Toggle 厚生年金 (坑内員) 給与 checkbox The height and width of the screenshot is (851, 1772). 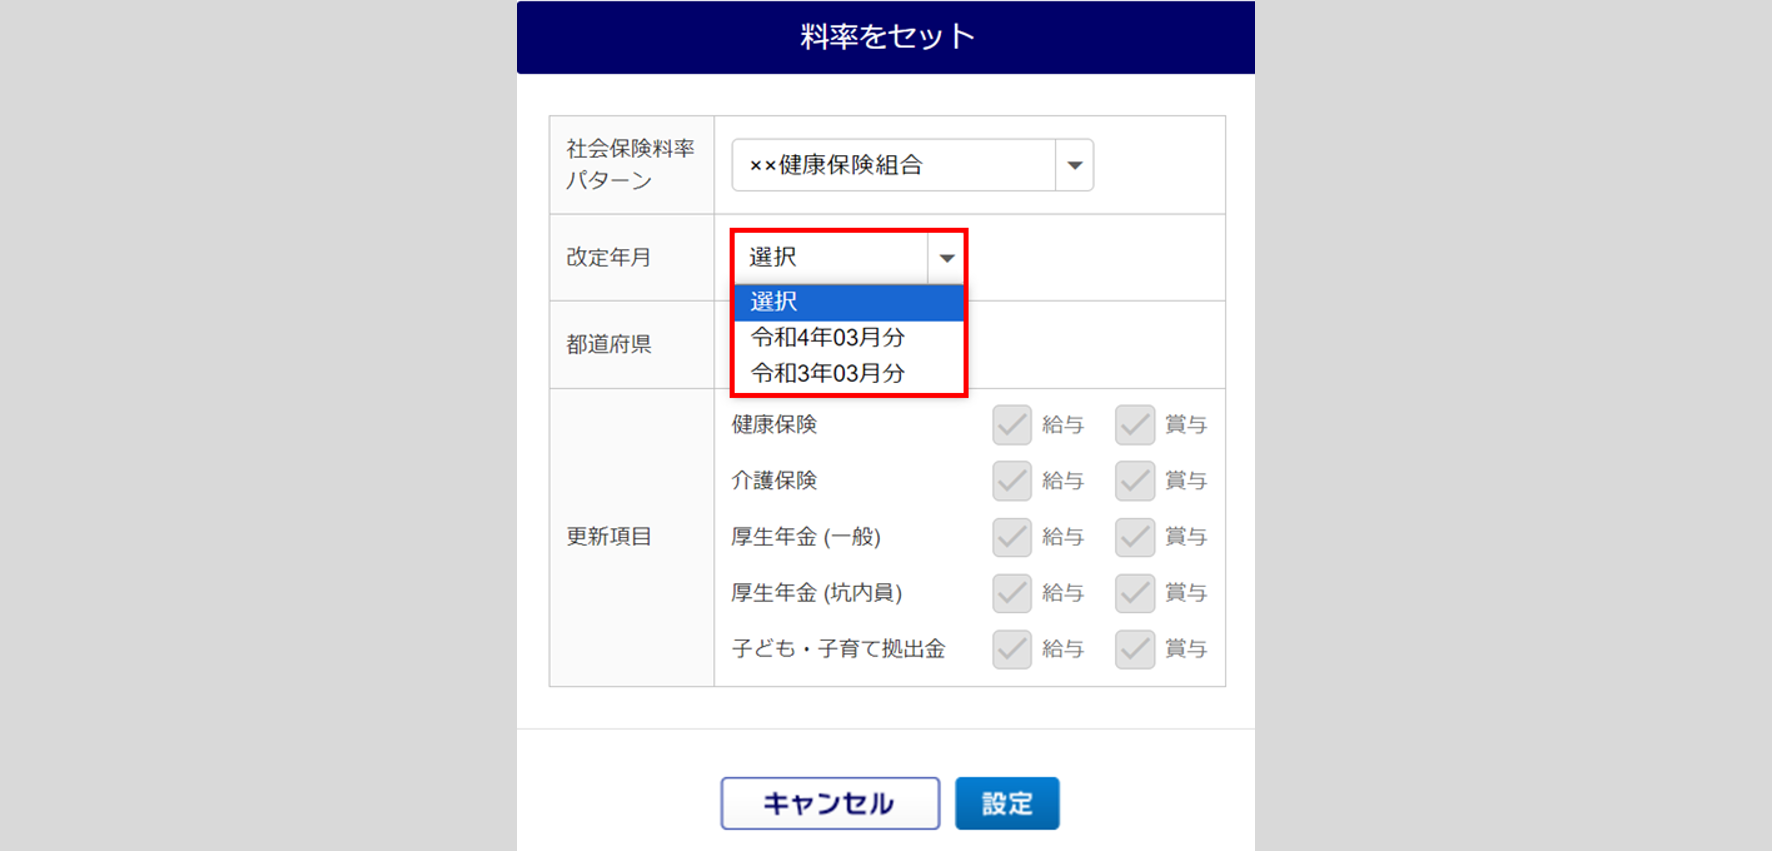[x=1012, y=593]
